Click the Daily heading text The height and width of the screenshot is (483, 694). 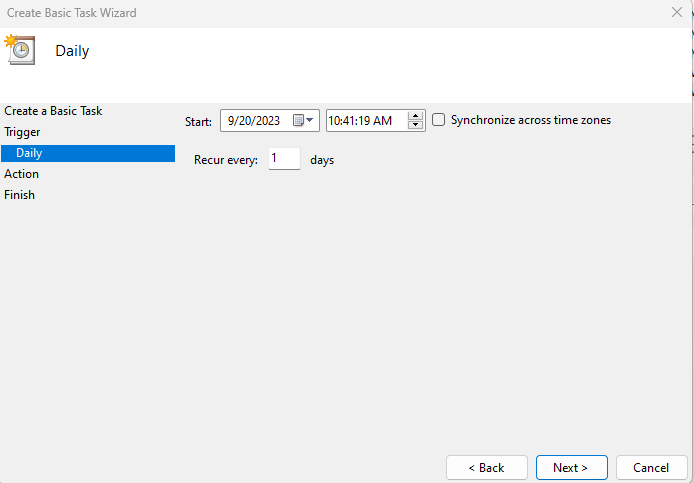[72, 51]
